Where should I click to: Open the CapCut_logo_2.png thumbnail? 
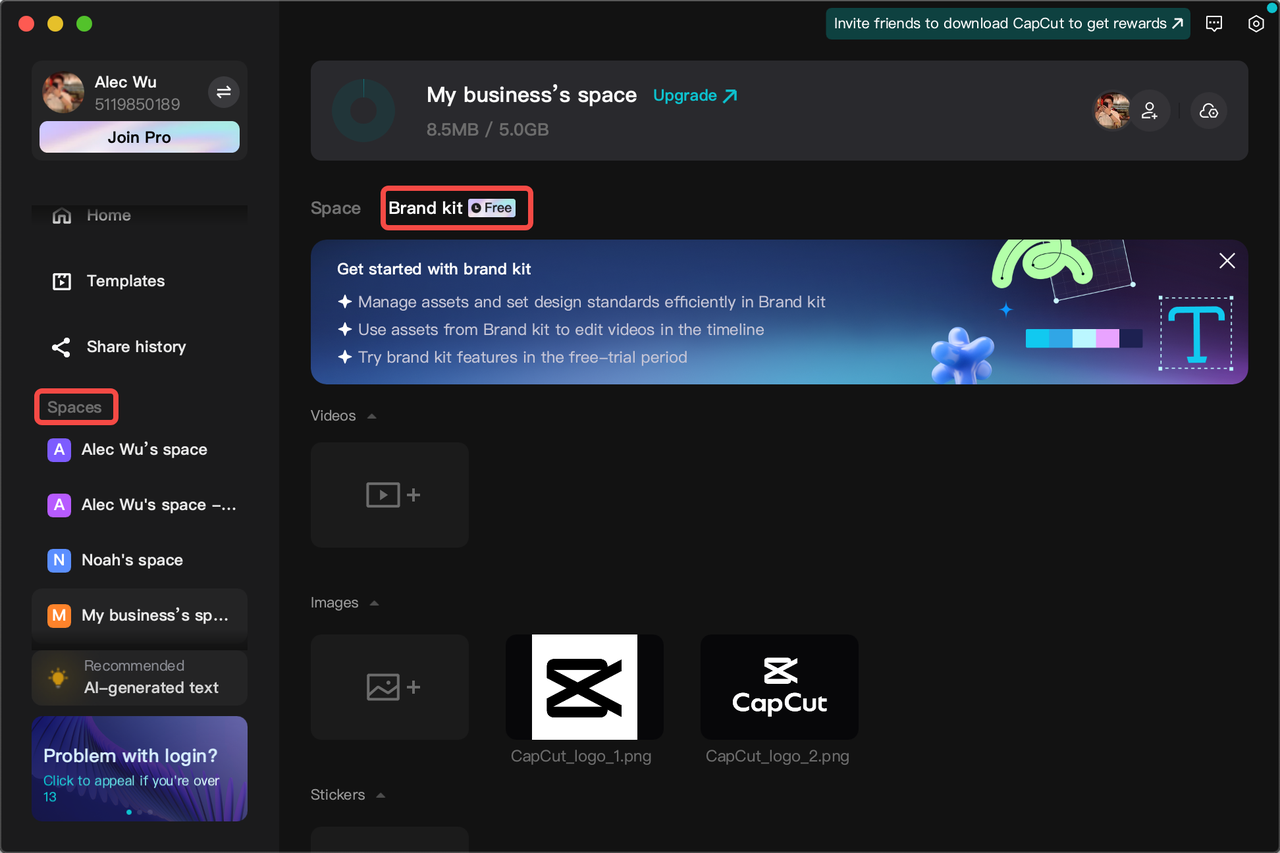(780, 687)
